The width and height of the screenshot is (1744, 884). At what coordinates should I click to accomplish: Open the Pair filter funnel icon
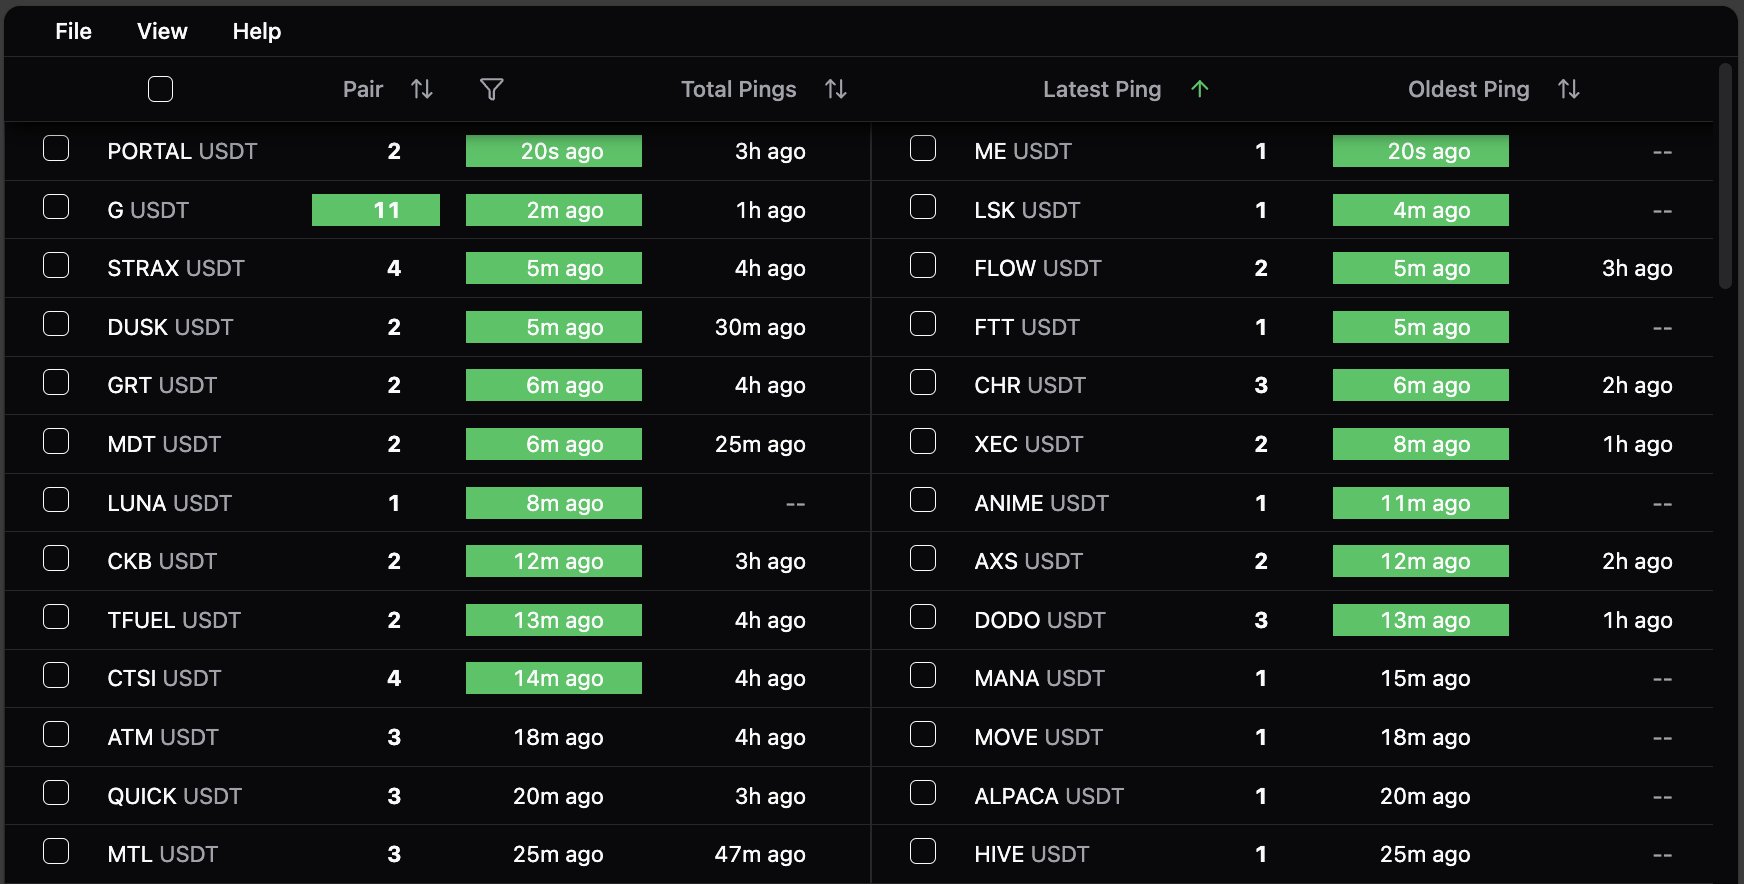tap(491, 90)
